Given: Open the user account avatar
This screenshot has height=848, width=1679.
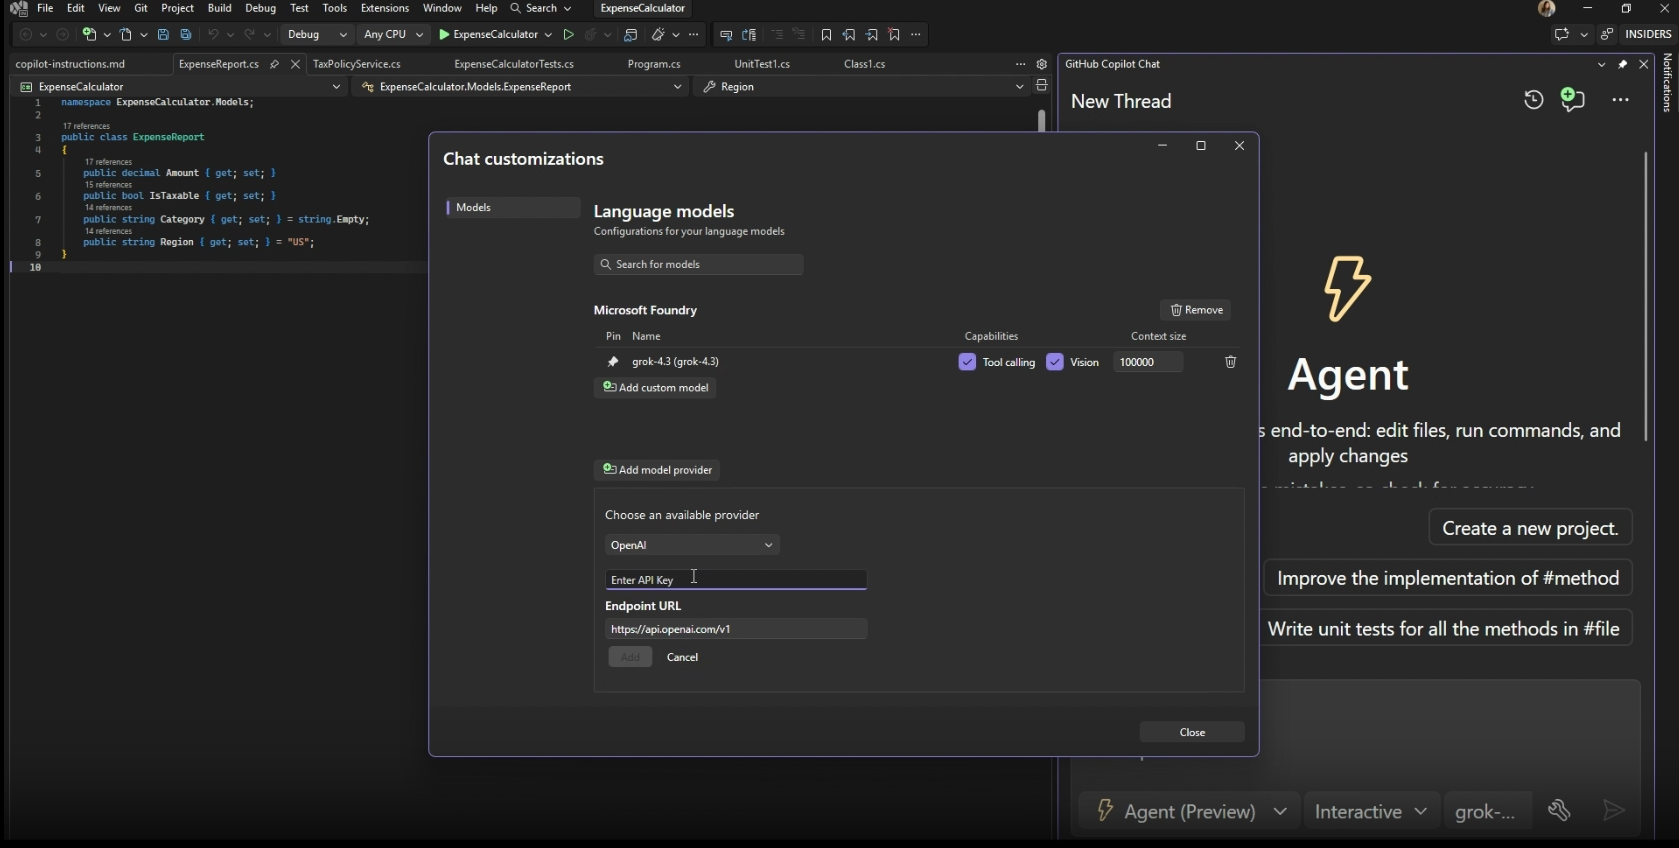Looking at the screenshot, I should tap(1547, 9).
